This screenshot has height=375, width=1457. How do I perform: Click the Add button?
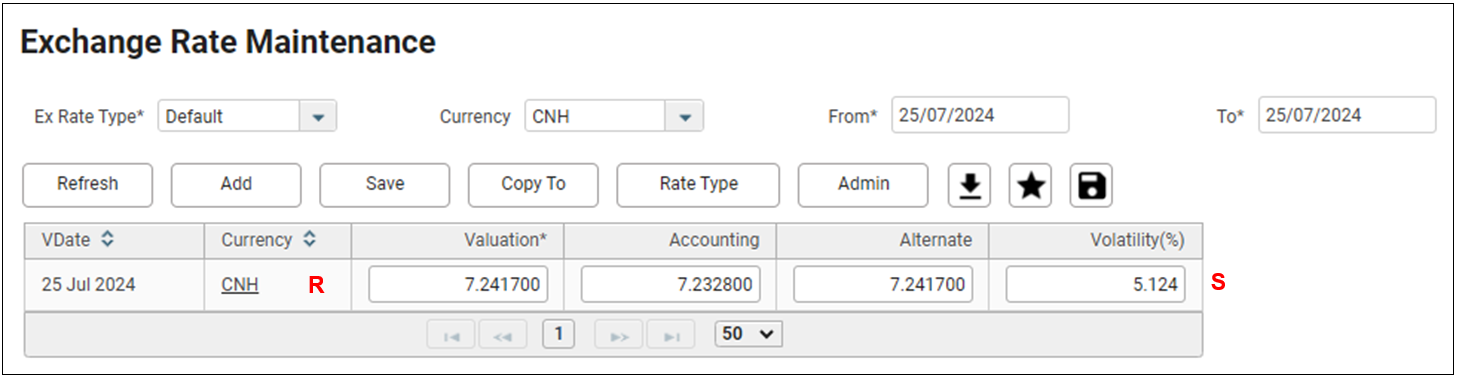click(236, 184)
